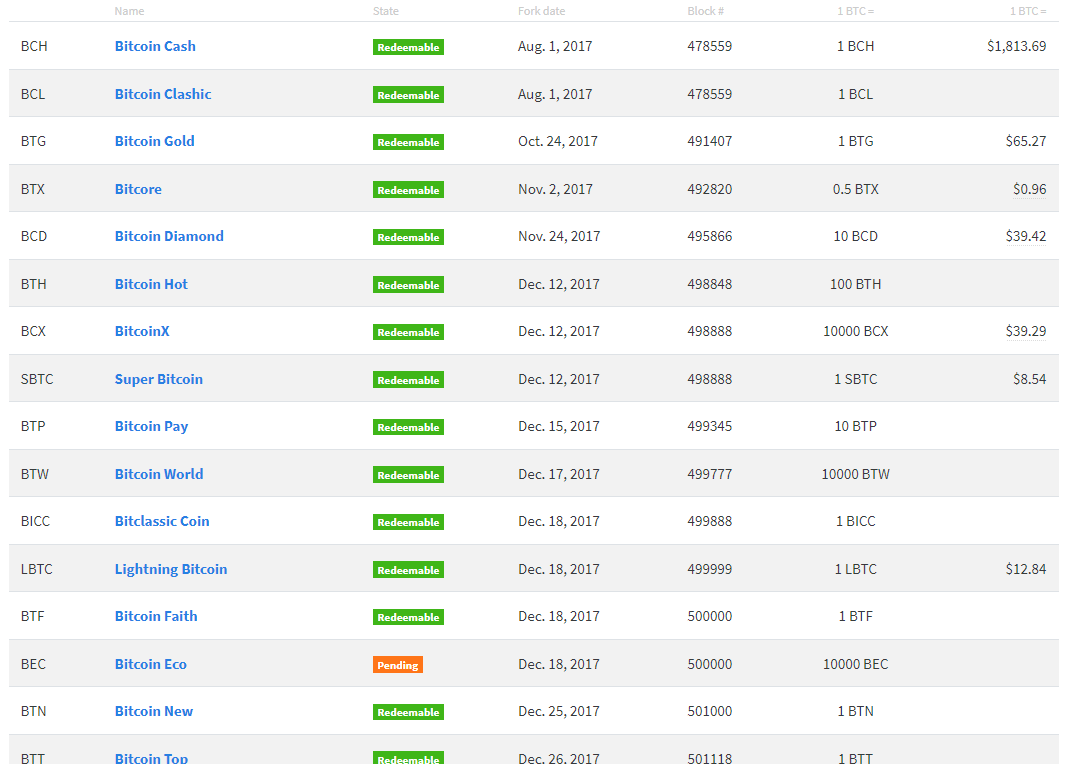
Task: Open the Super Bitcoin link
Action: pos(158,380)
